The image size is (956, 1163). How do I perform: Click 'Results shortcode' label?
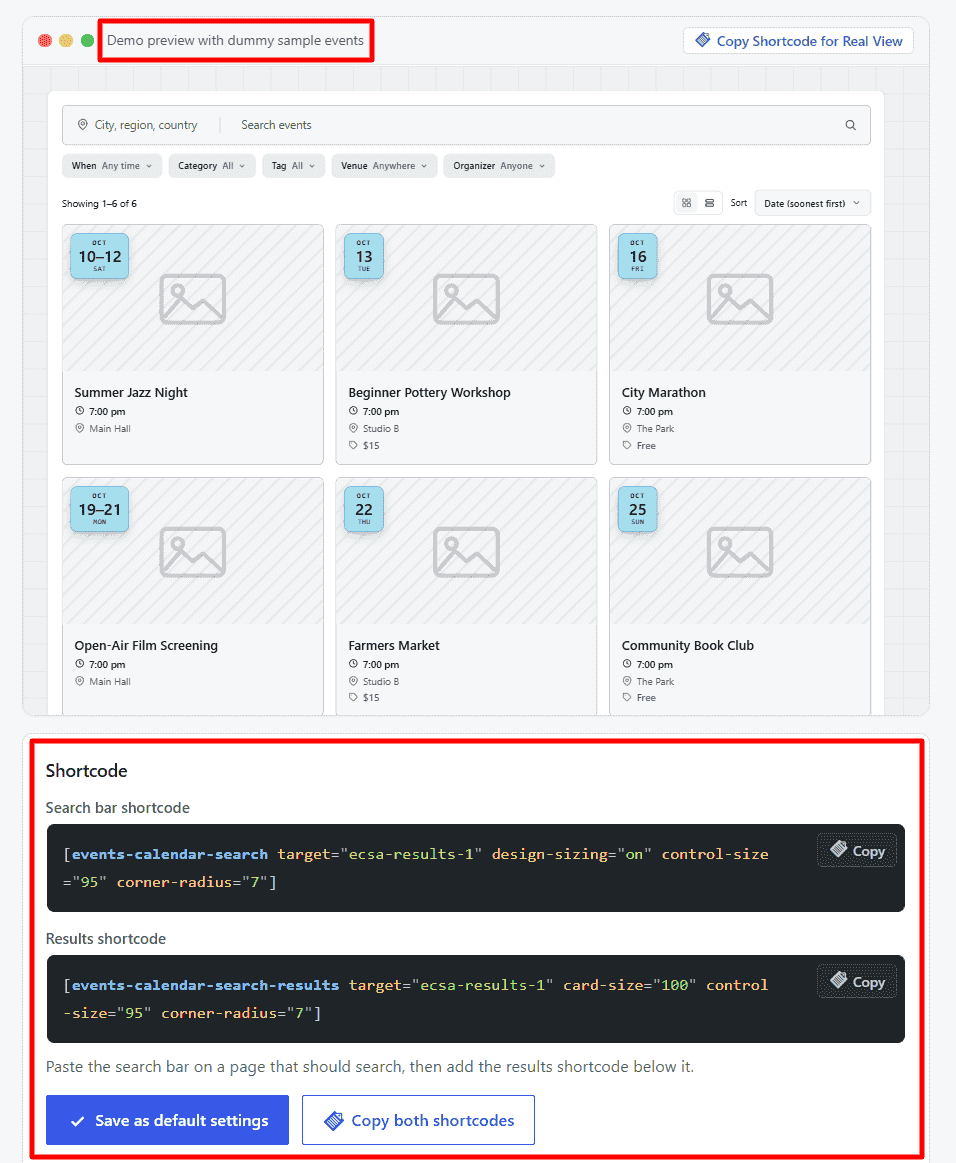coord(106,939)
